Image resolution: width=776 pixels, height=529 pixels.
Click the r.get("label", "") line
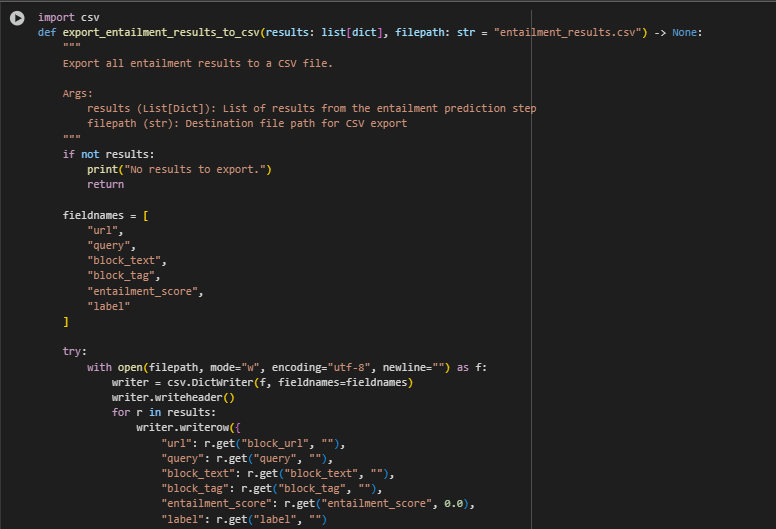pyautogui.click(x=244, y=519)
